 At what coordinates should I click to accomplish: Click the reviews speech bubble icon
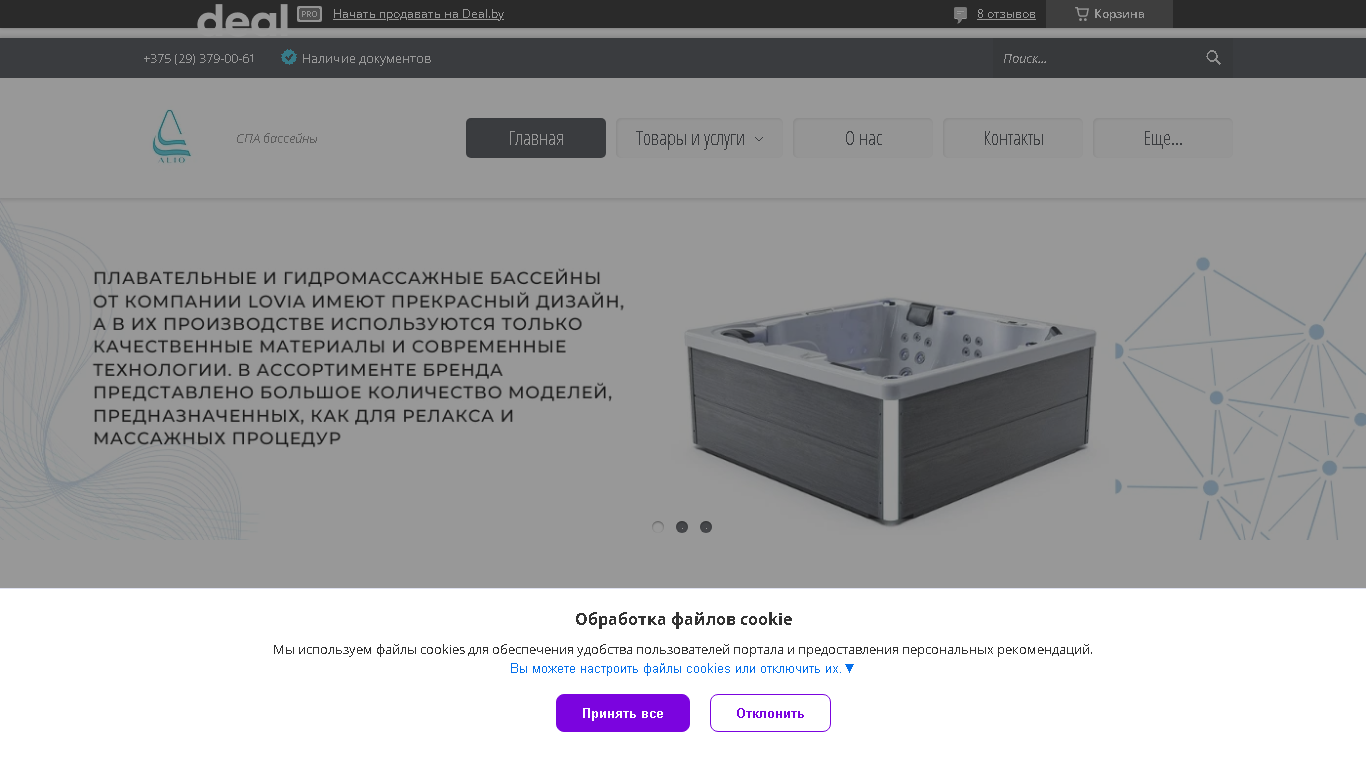pyautogui.click(x=960, y=15)
